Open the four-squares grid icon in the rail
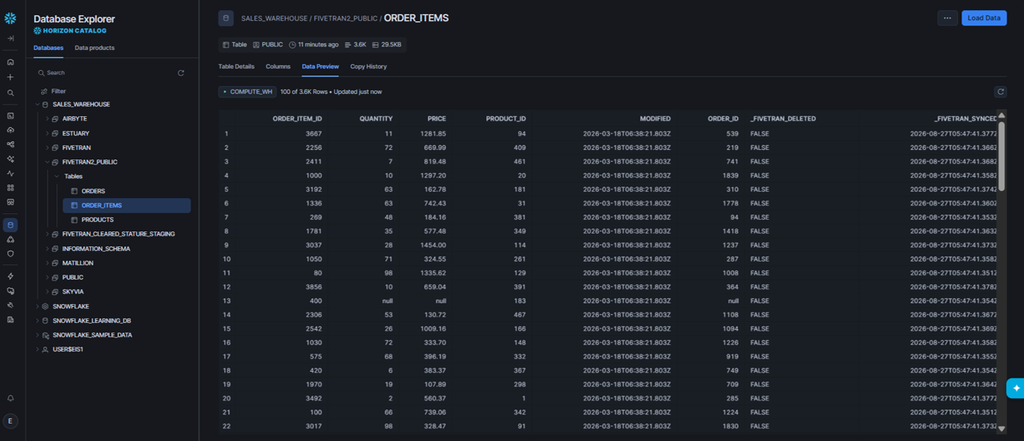Screen dimensions: 1024x441 click(x=10, y=188)
